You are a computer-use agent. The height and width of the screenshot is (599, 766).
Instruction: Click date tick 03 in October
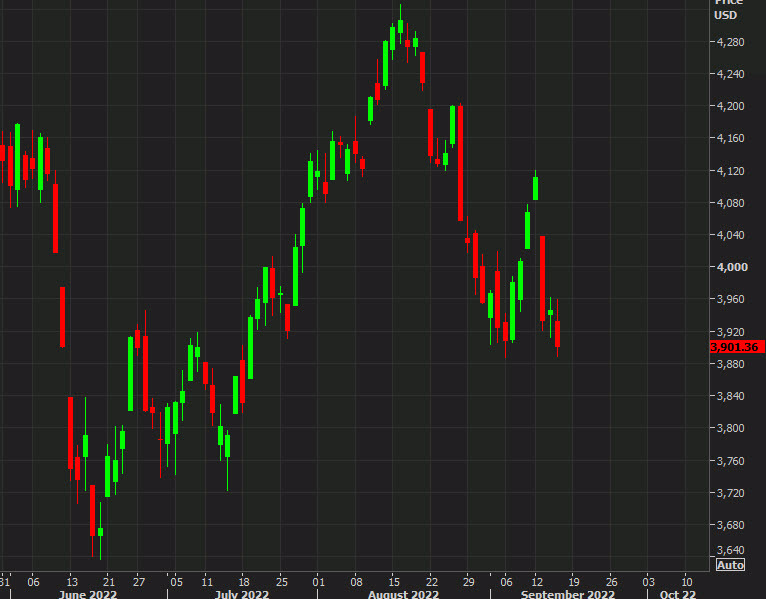click(x=648, y=582)
